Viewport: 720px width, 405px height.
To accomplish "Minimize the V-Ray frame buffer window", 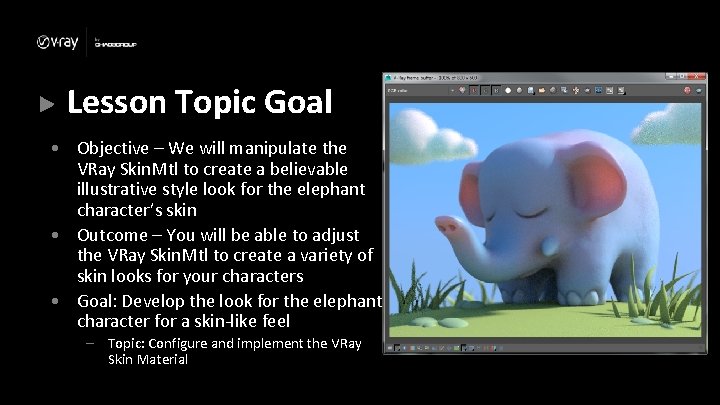I will (x=671, y=77).
